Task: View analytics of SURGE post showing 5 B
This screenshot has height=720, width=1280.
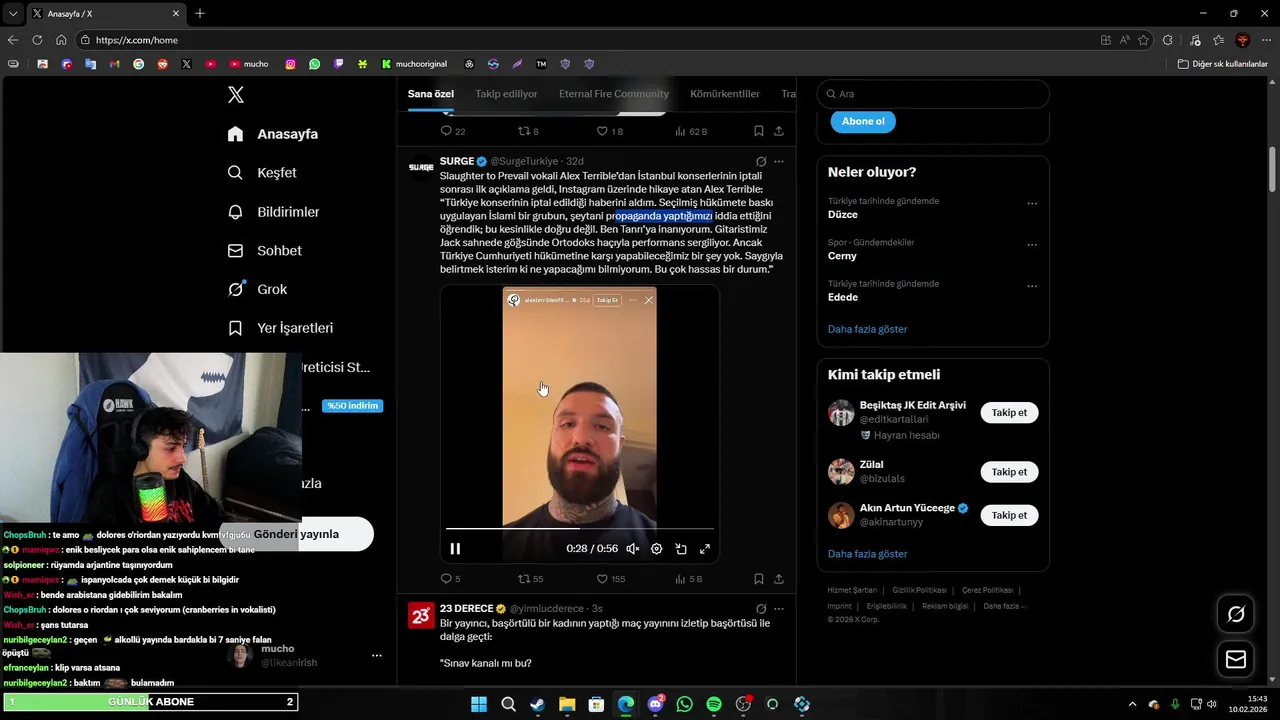Action: 689,579
